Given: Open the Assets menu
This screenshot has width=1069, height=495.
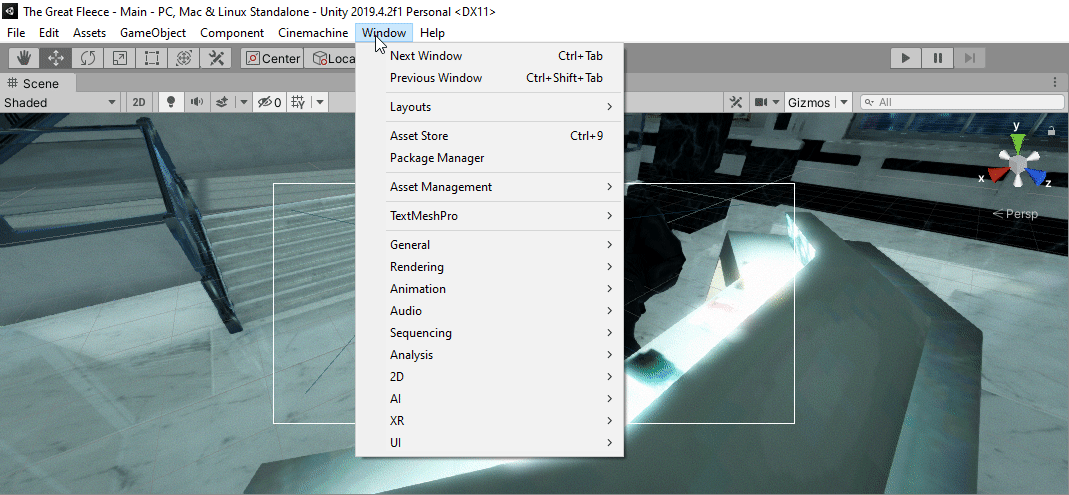Looking at the screenshot, I should 89,33.
